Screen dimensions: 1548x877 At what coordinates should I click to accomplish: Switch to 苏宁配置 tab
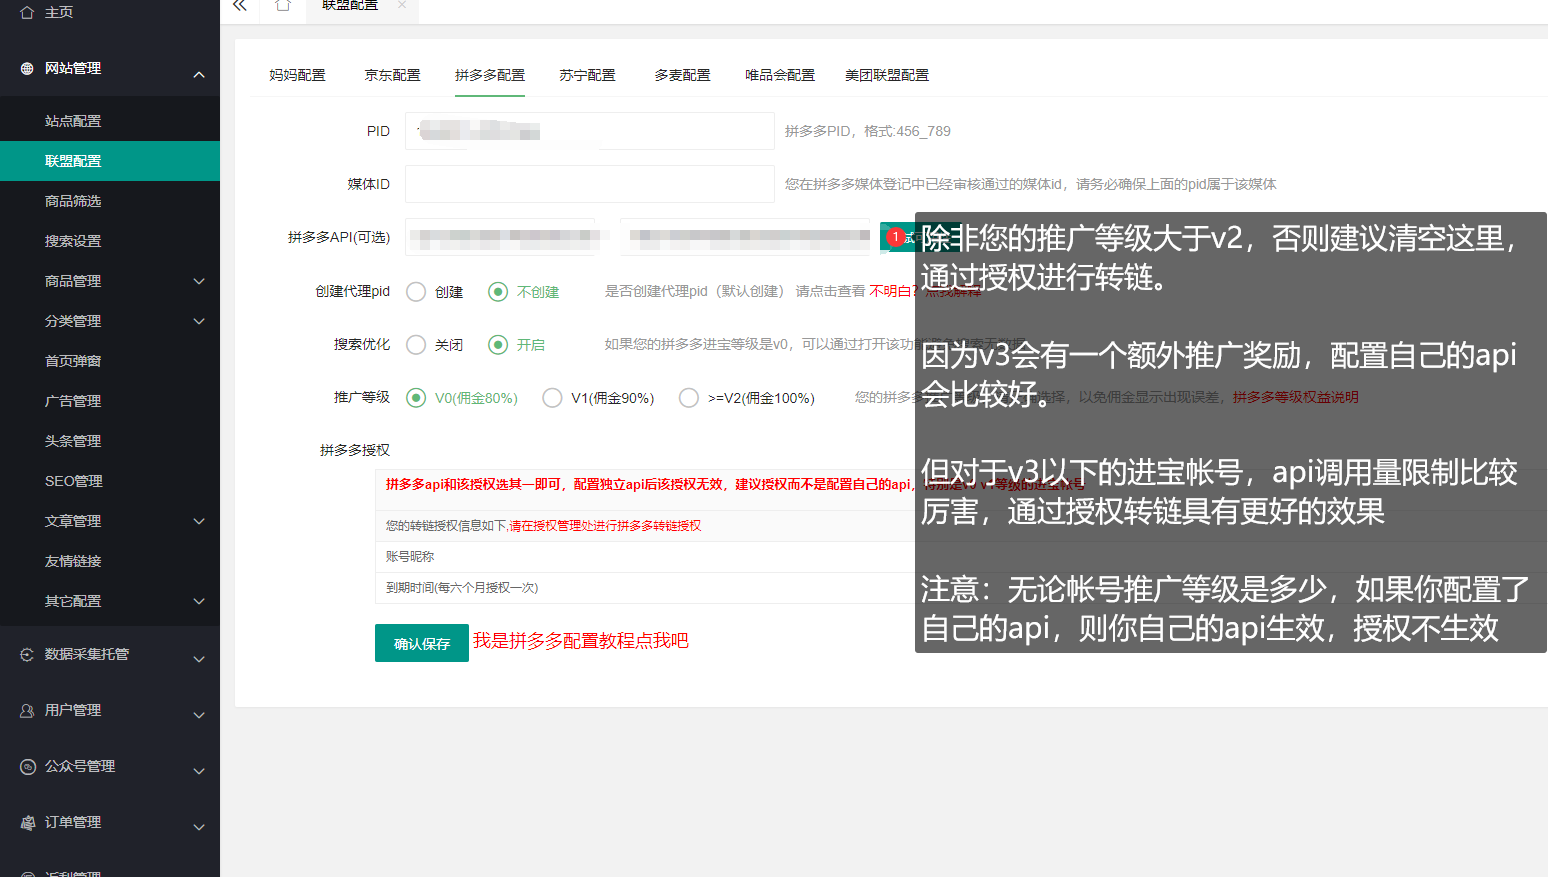[587, 75]
